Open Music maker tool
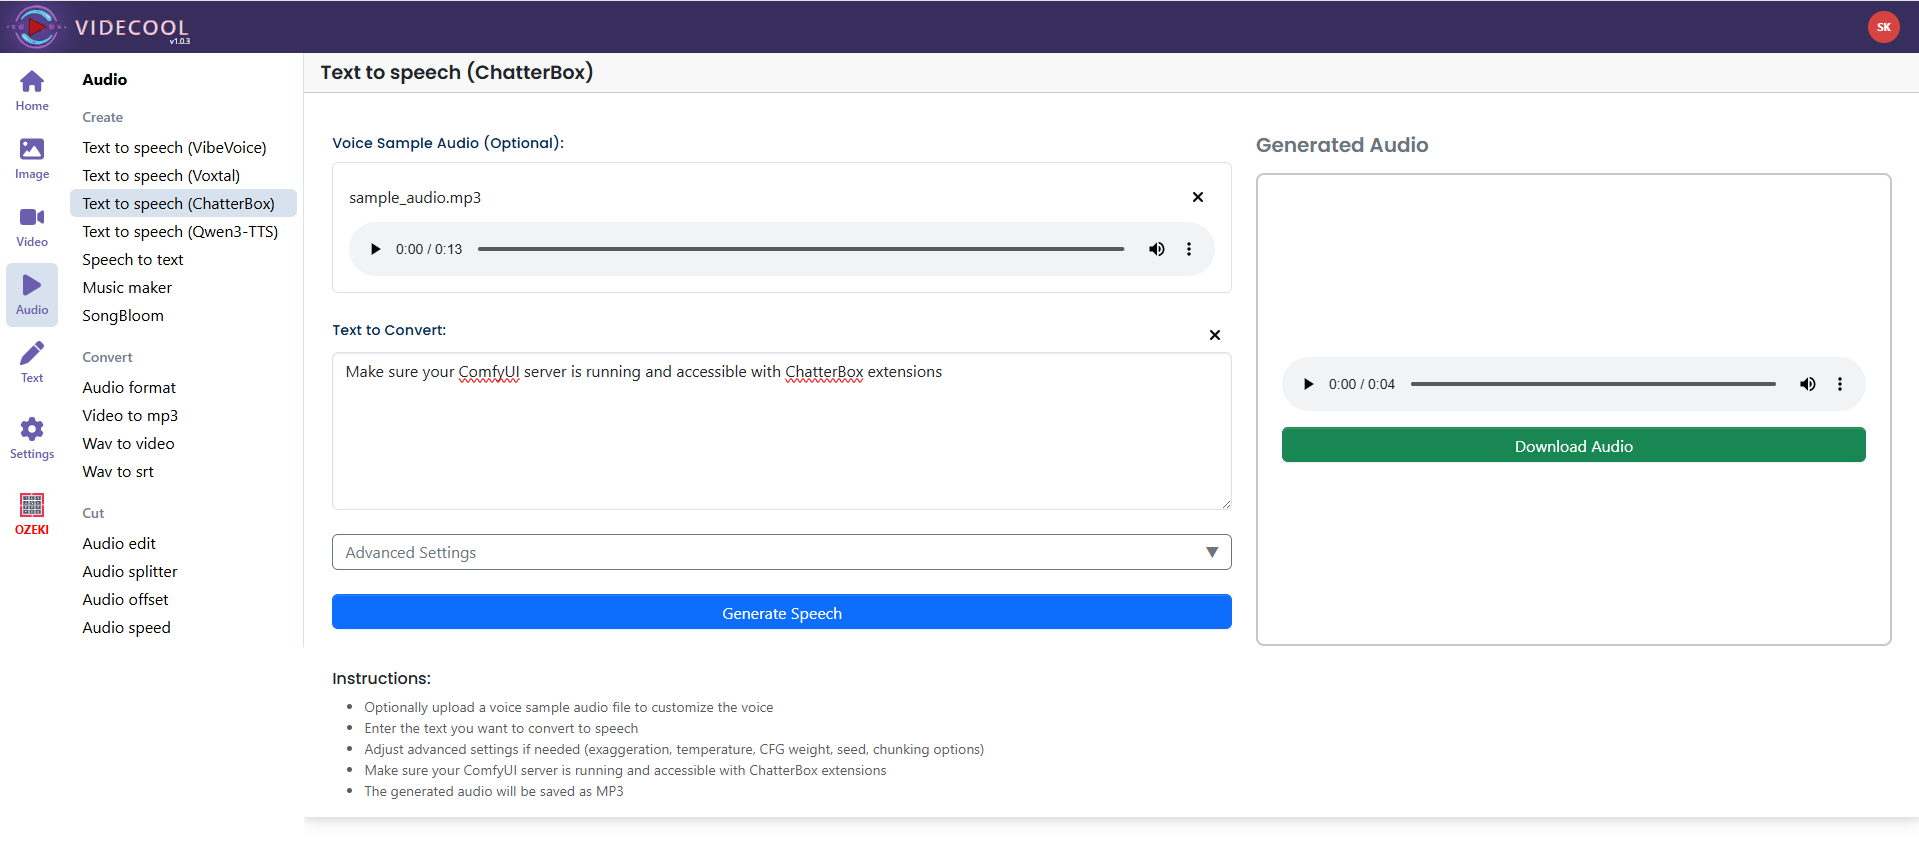 [x=127, y=288]
